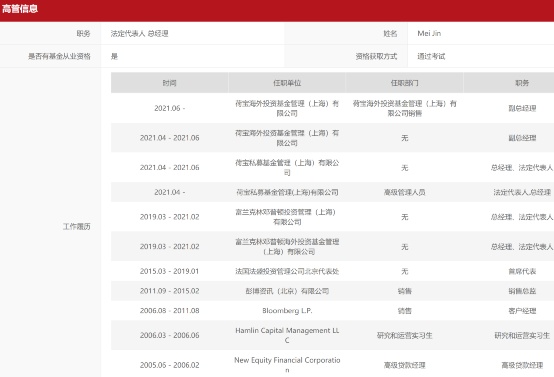Select 荷宝私募基金管理（上海）有限公司 in the 2021.04 - 2021.06 row
The image size is (554, 377).
point(287,167)
